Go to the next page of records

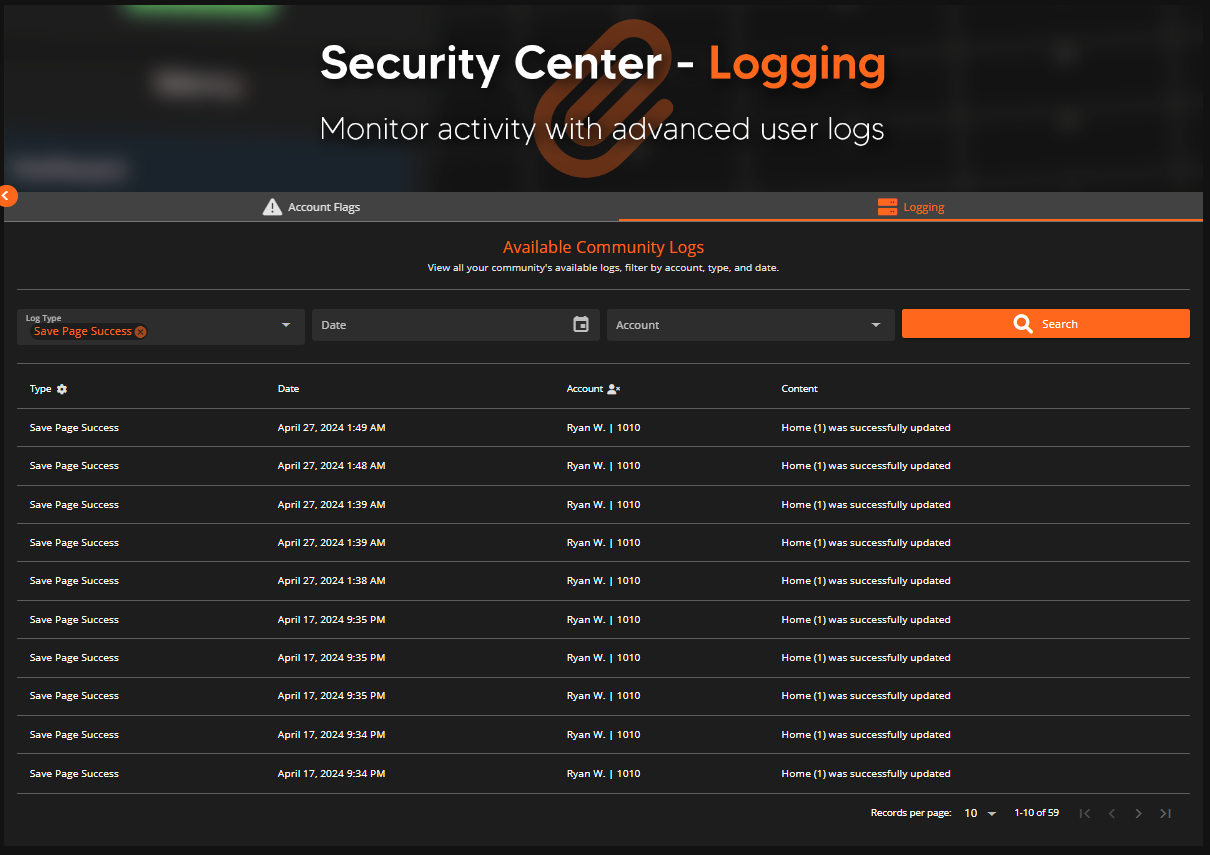(1138, 813)
